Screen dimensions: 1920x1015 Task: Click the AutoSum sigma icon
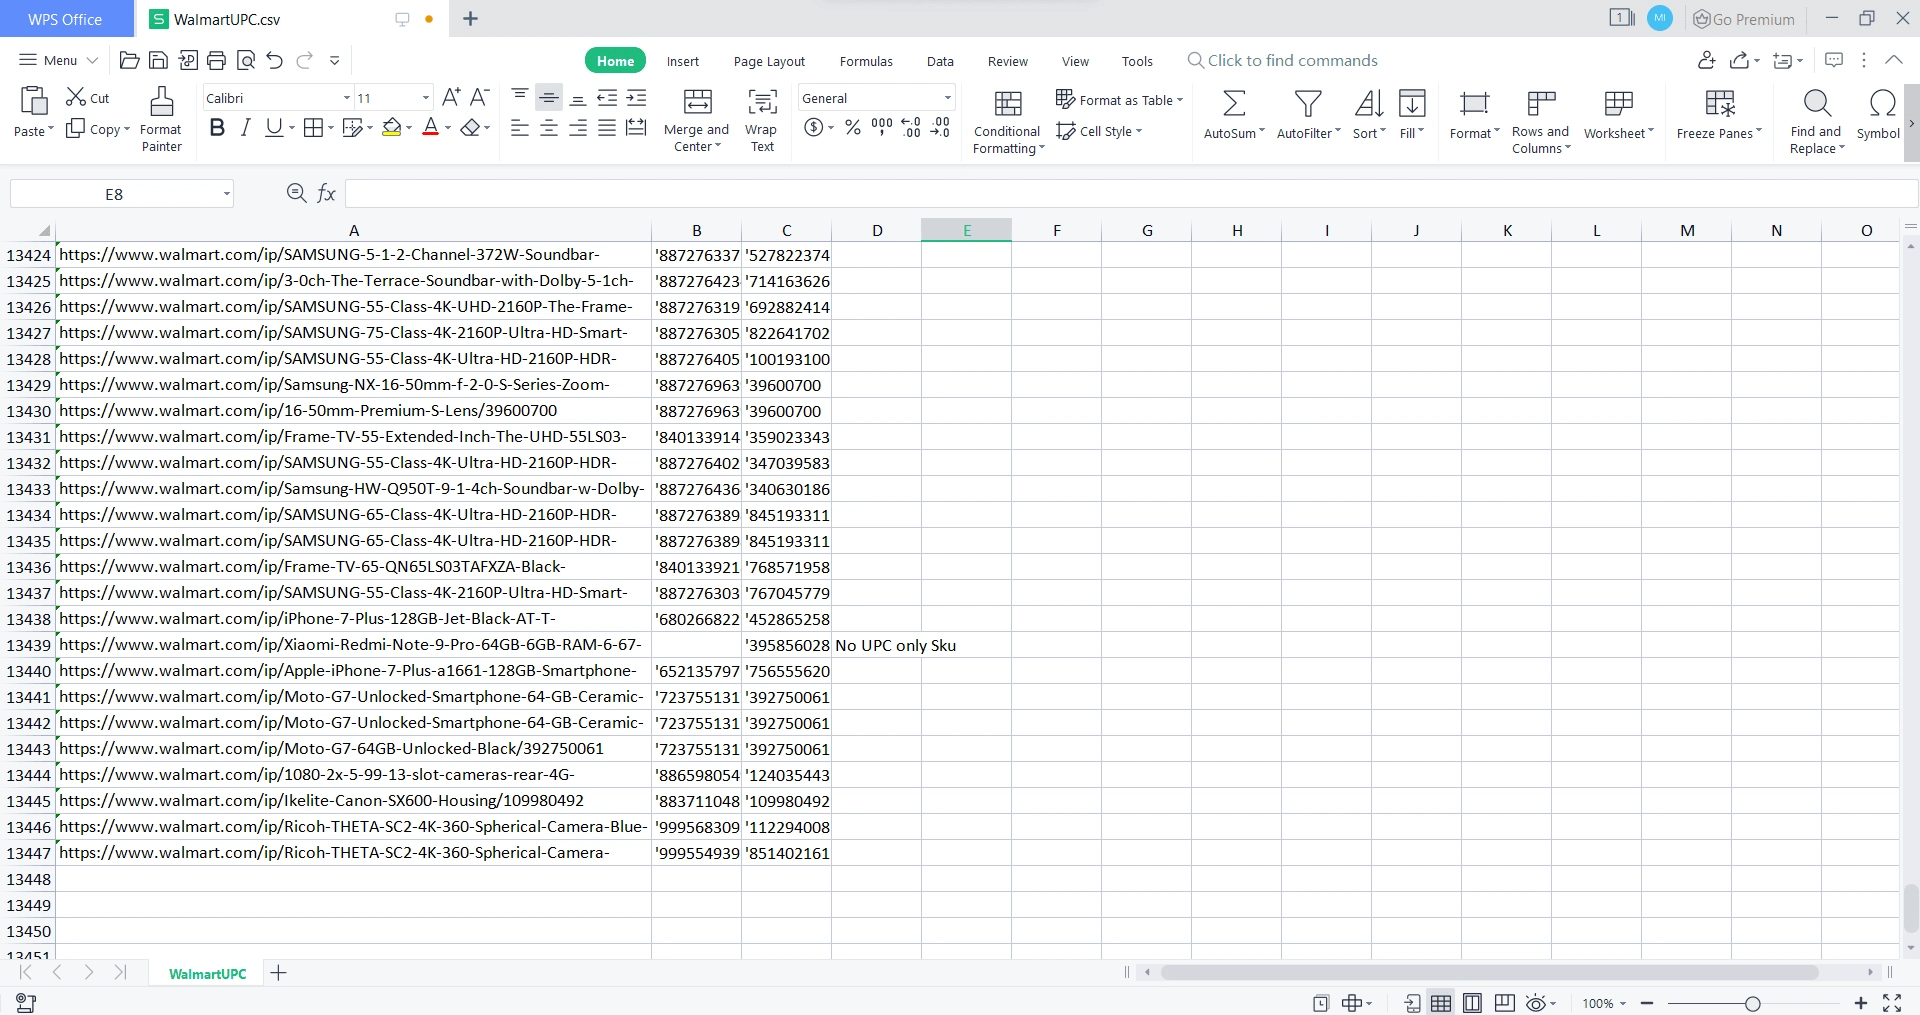[x=1234, y=103]
